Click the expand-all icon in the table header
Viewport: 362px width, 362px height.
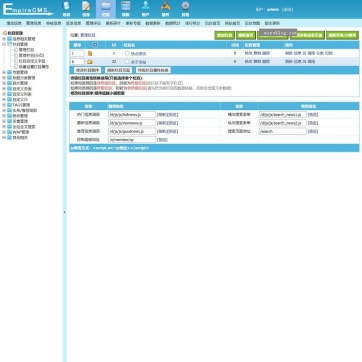point(95,45)
